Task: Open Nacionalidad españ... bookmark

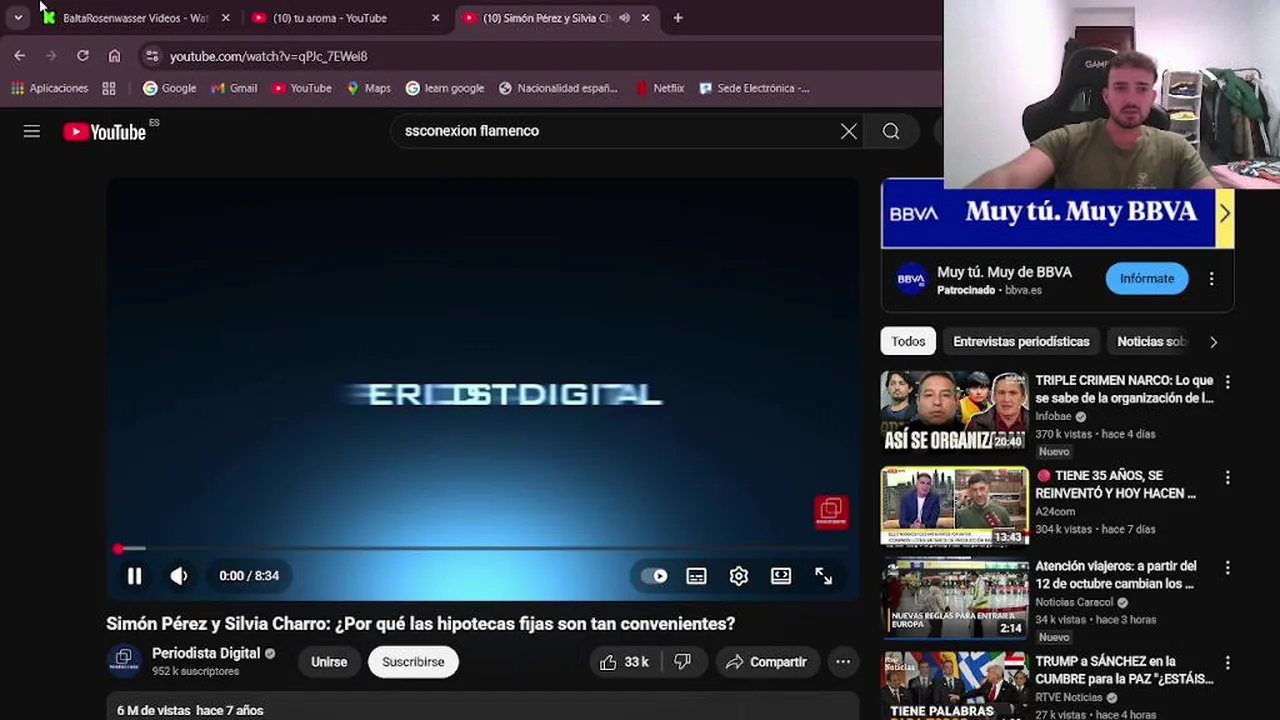Action: pos(558,88)
